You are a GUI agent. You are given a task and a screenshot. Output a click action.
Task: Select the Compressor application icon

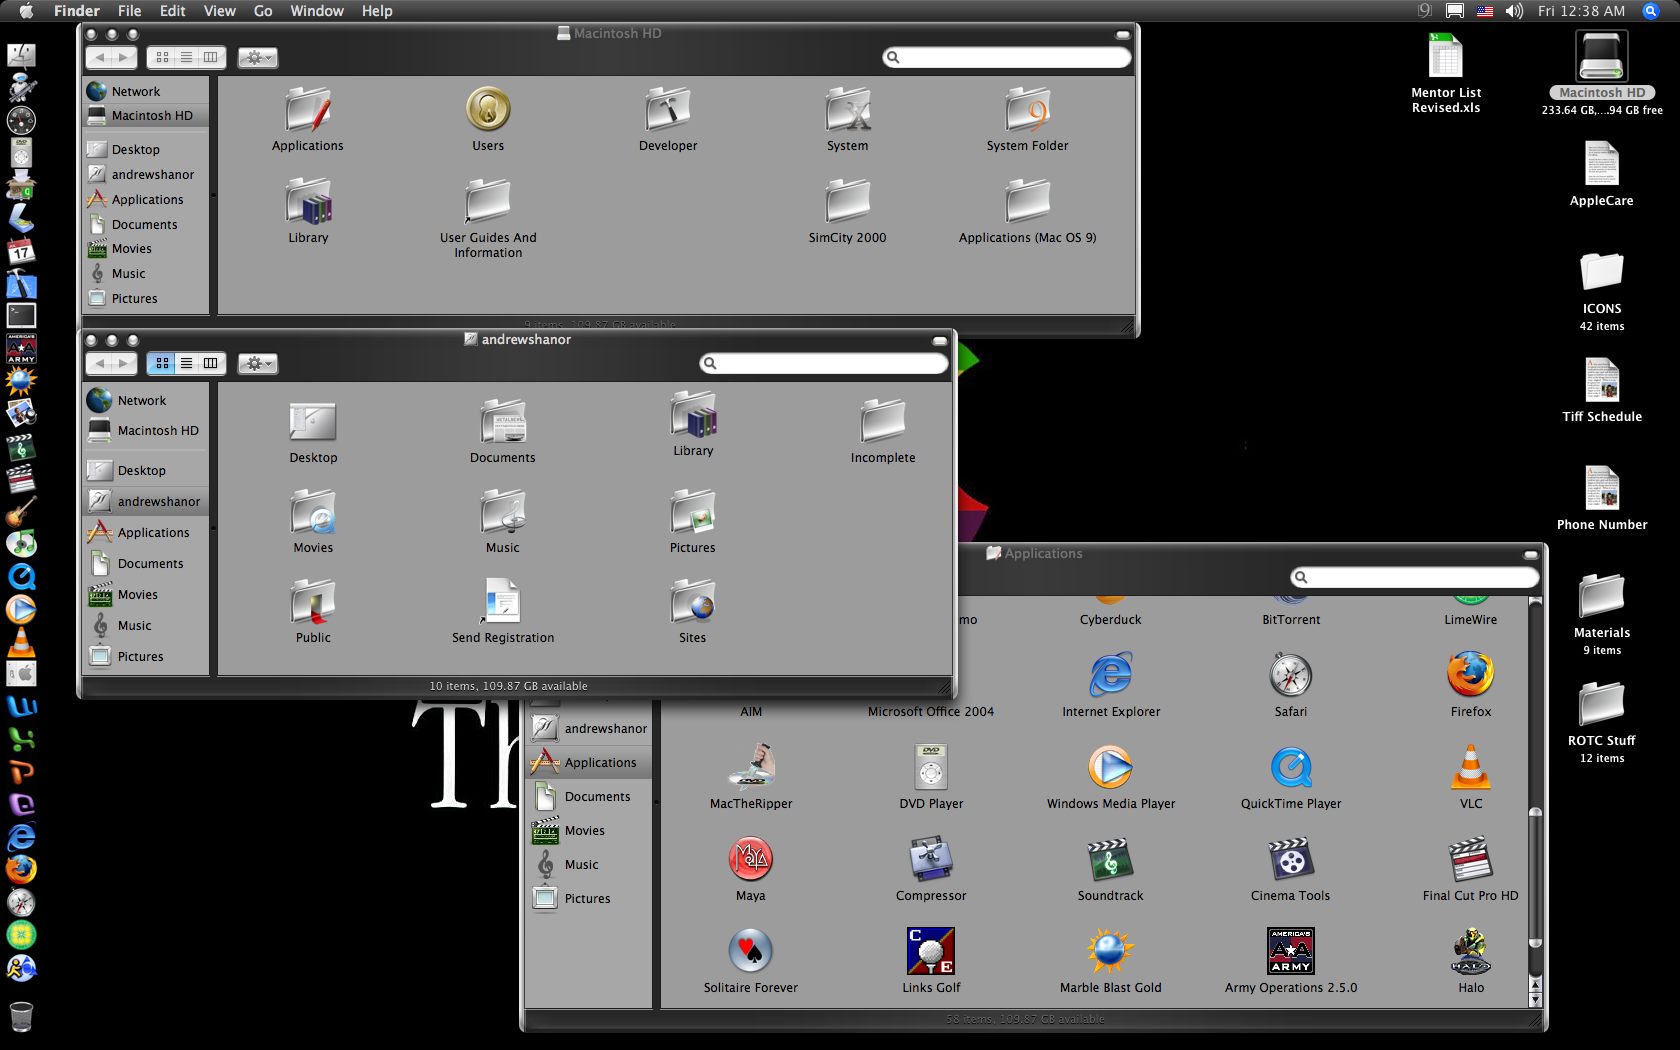931,859
